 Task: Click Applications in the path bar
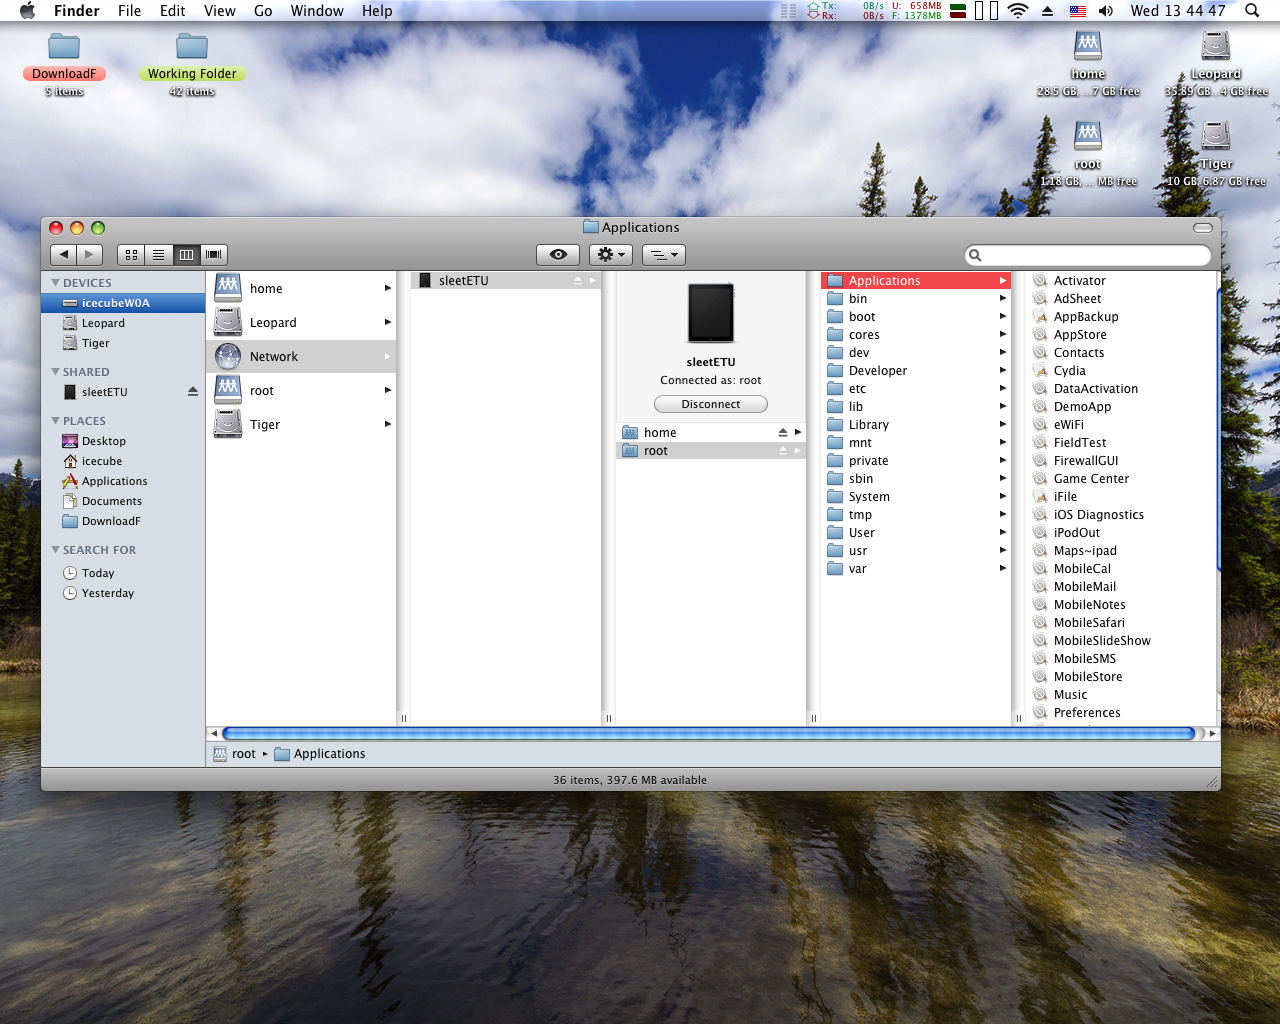320,754
